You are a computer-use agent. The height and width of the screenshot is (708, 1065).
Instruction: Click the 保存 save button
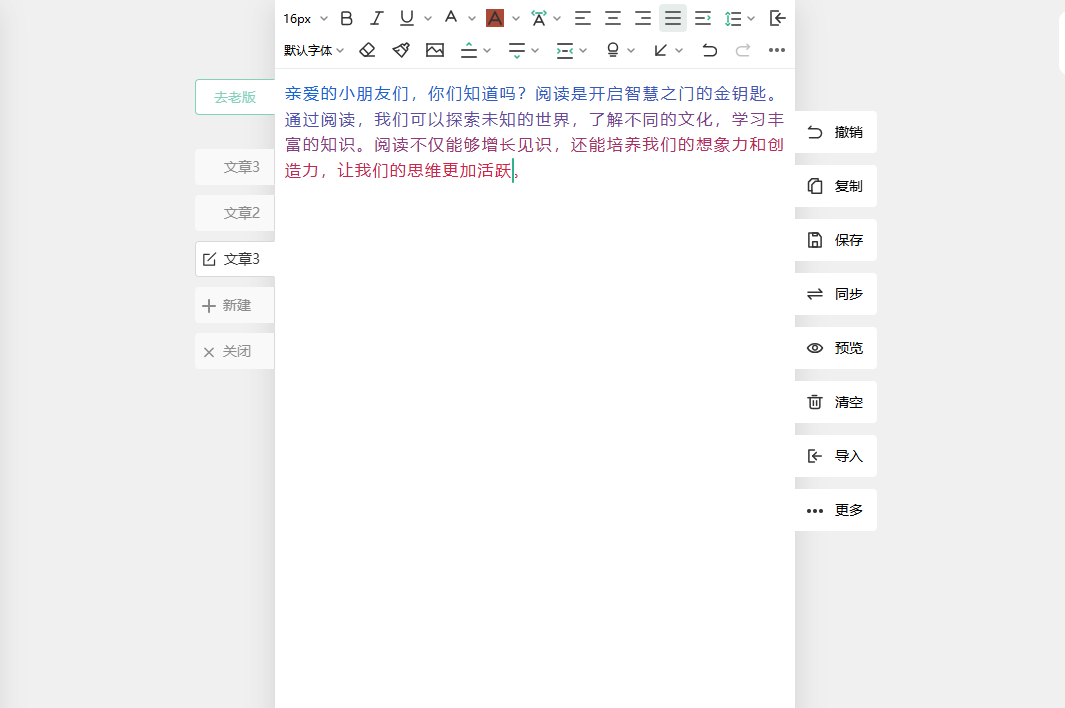(x=836, y=240)
